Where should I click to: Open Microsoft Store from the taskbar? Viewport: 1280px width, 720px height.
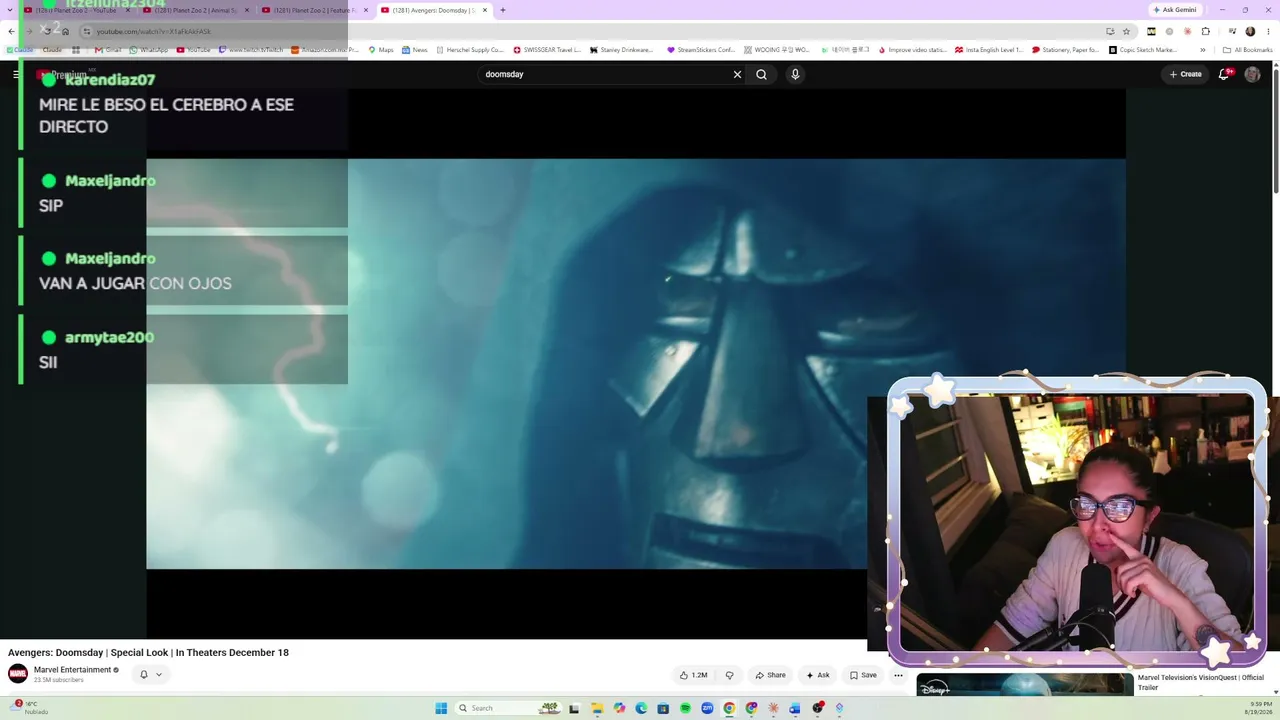(663, 708)
